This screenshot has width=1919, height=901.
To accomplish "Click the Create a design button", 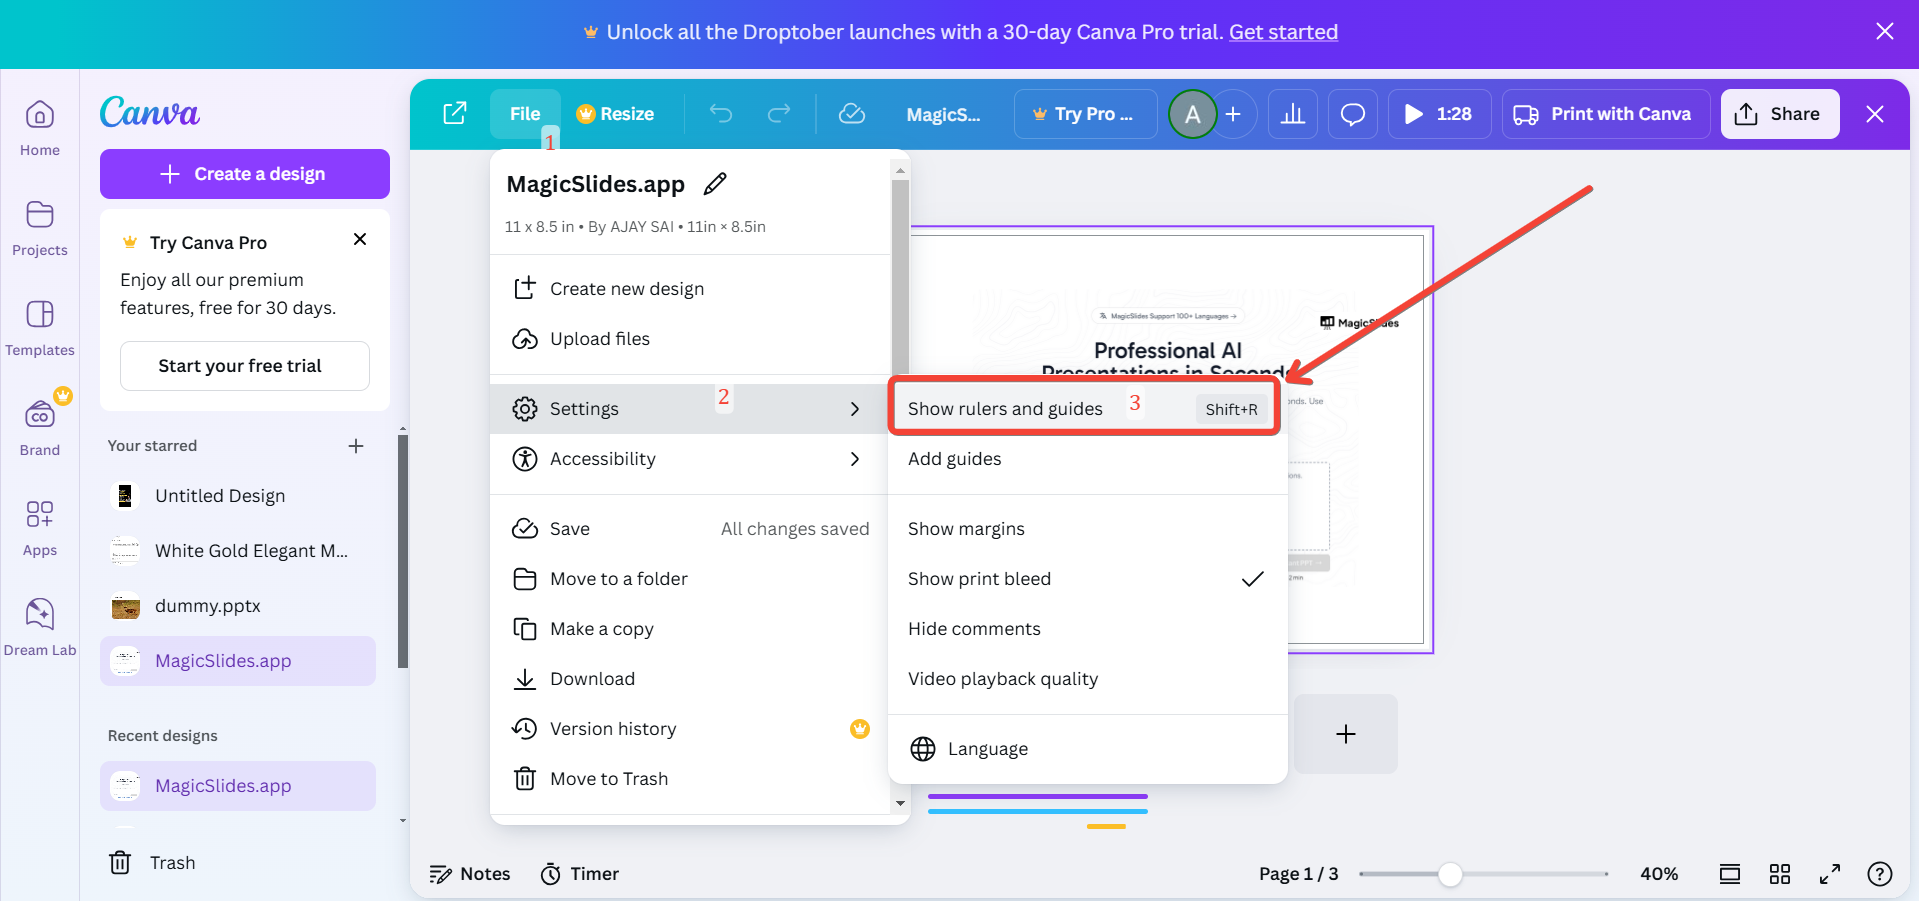I will coord(245,174).
